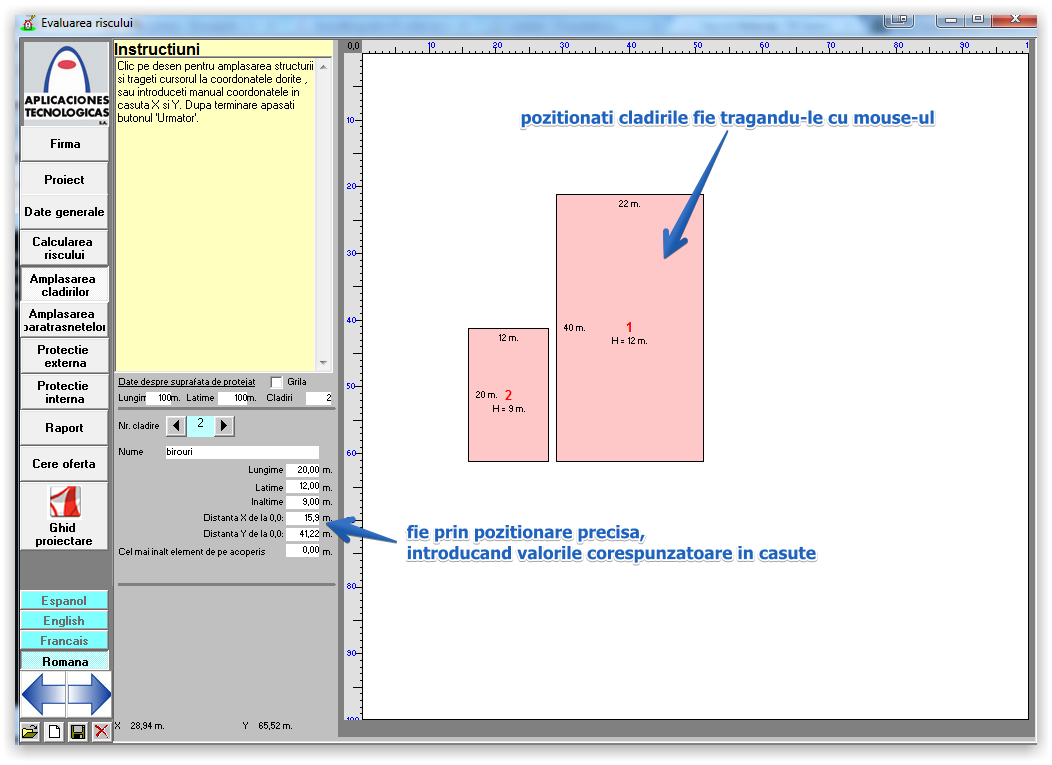This screenshot has height=765, width=1052.
Task: Advance with the right blue arrow
Action: tap(89, 694)
